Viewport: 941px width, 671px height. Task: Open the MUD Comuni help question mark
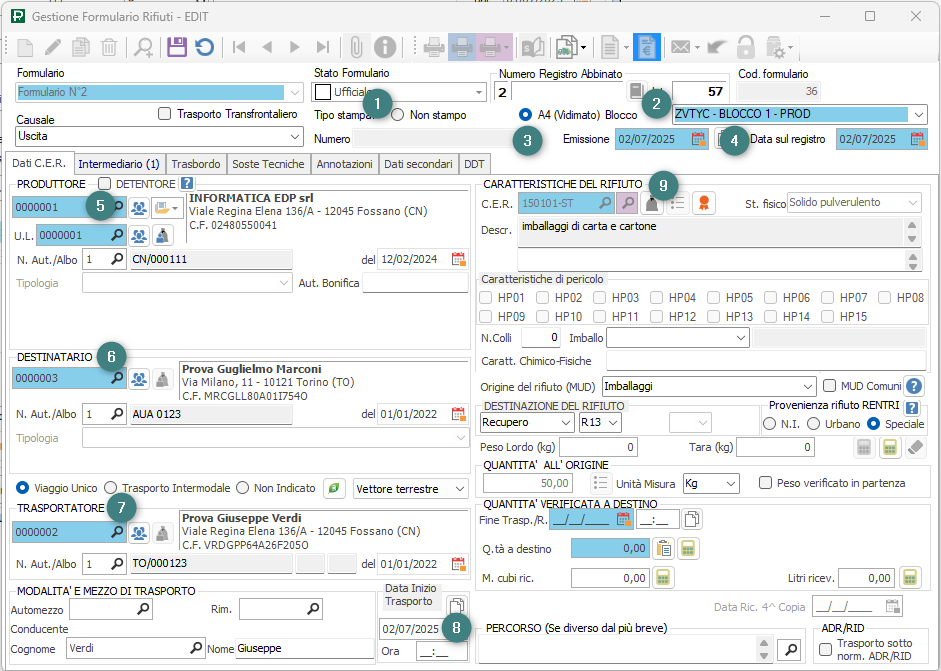(x=913, y=386)
